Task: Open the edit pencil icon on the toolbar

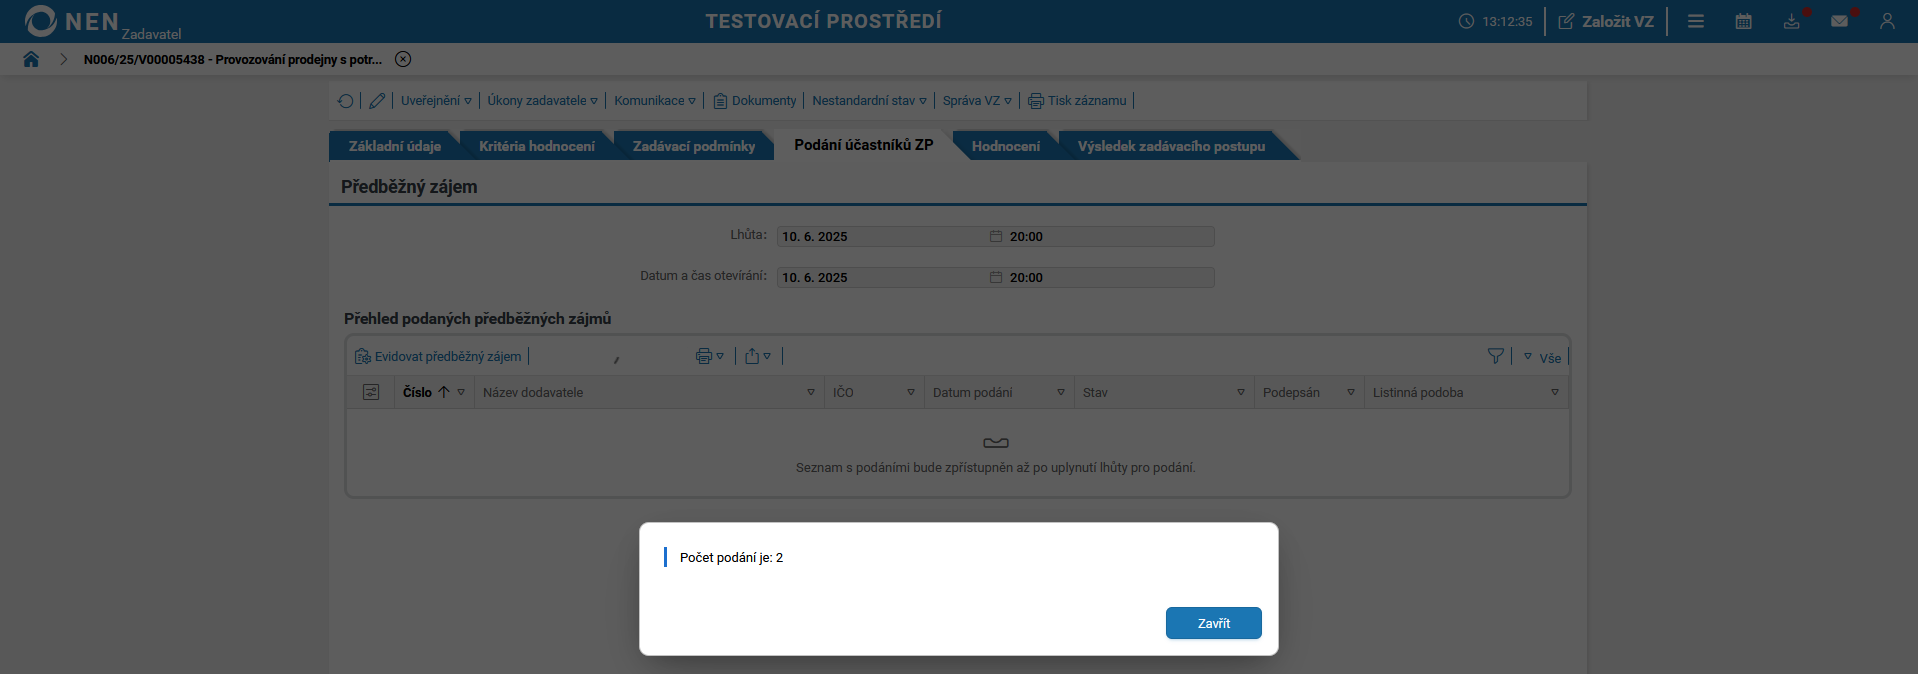Action: (377, 100)
